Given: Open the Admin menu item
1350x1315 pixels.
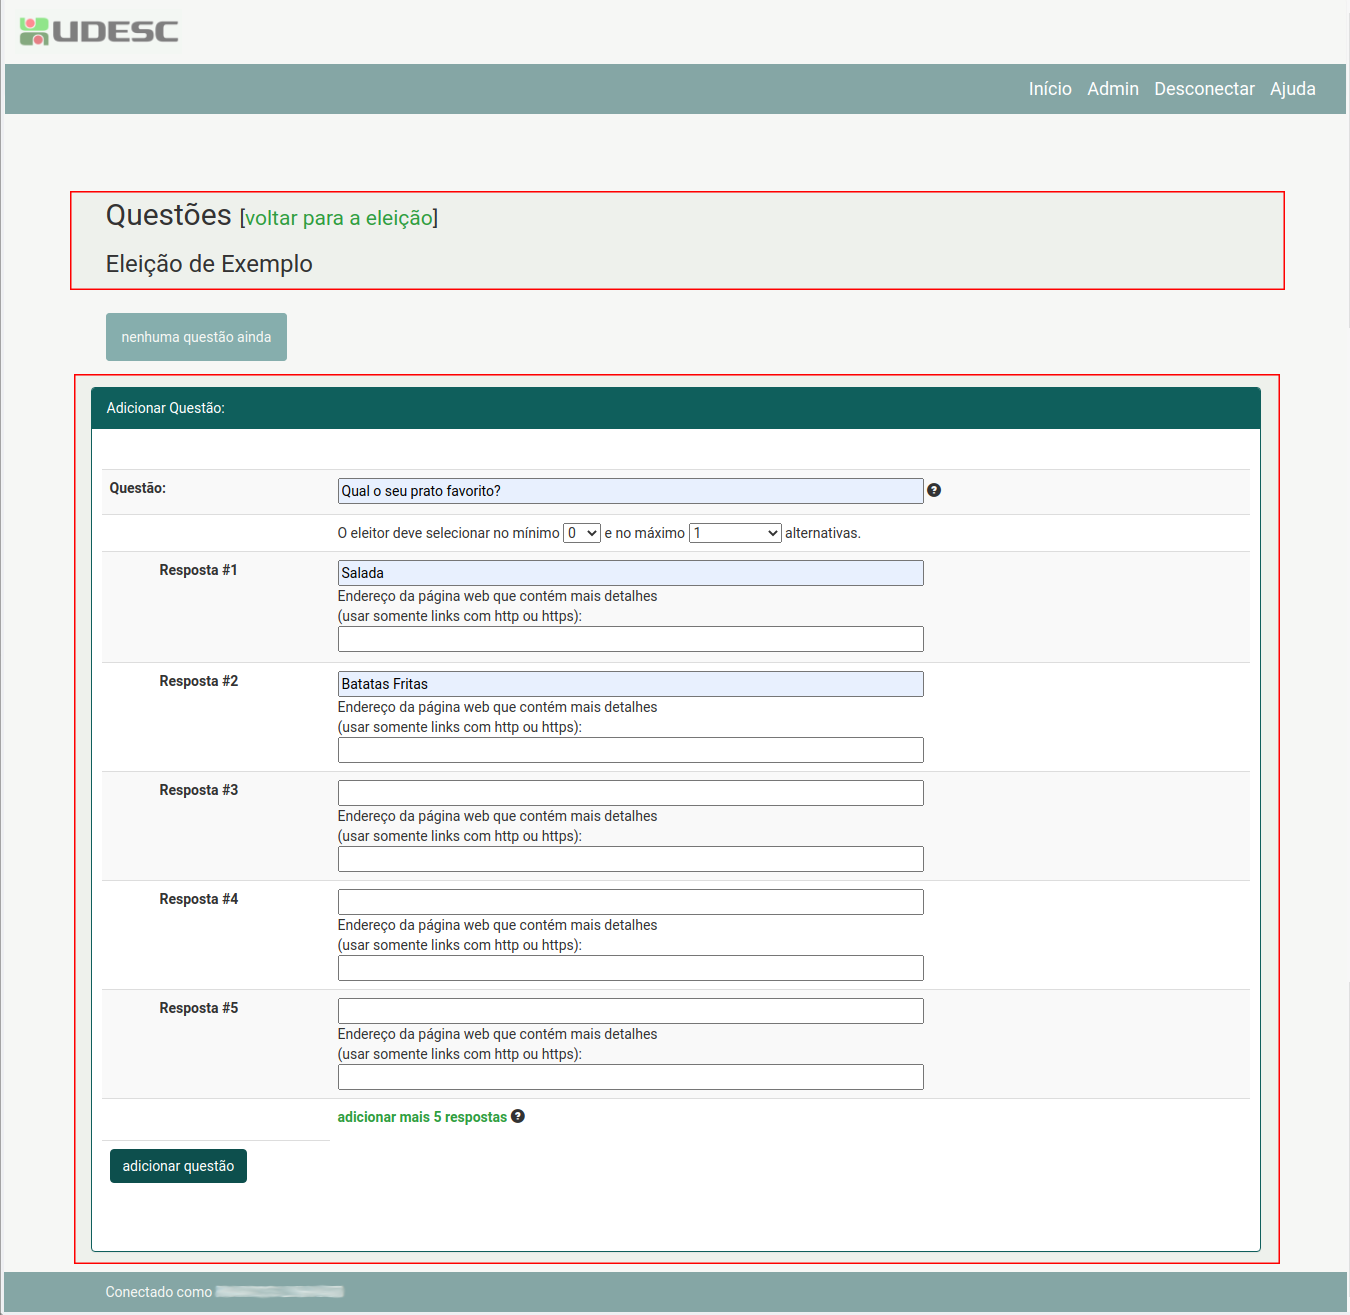Looking at the screenshot, I should coord(1112,89).
